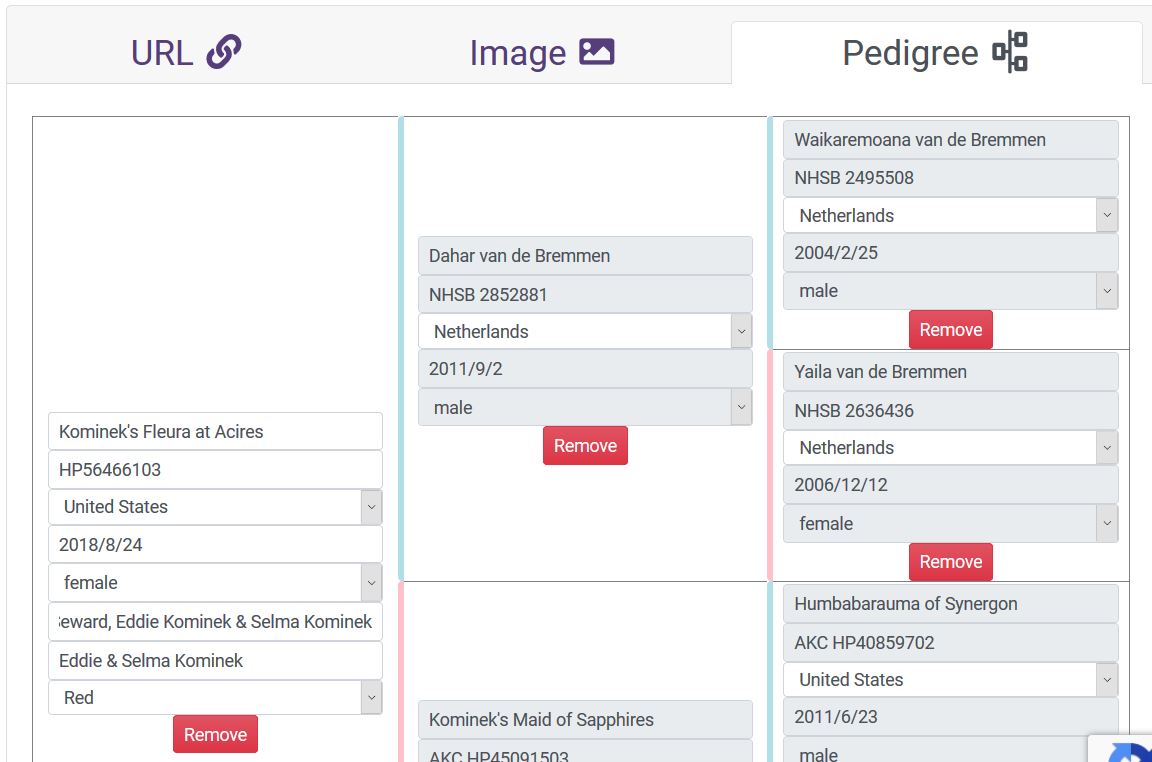Remove Yaila van de Bremmen entry
Screen dimensions: 1152x762
[950, 562]
